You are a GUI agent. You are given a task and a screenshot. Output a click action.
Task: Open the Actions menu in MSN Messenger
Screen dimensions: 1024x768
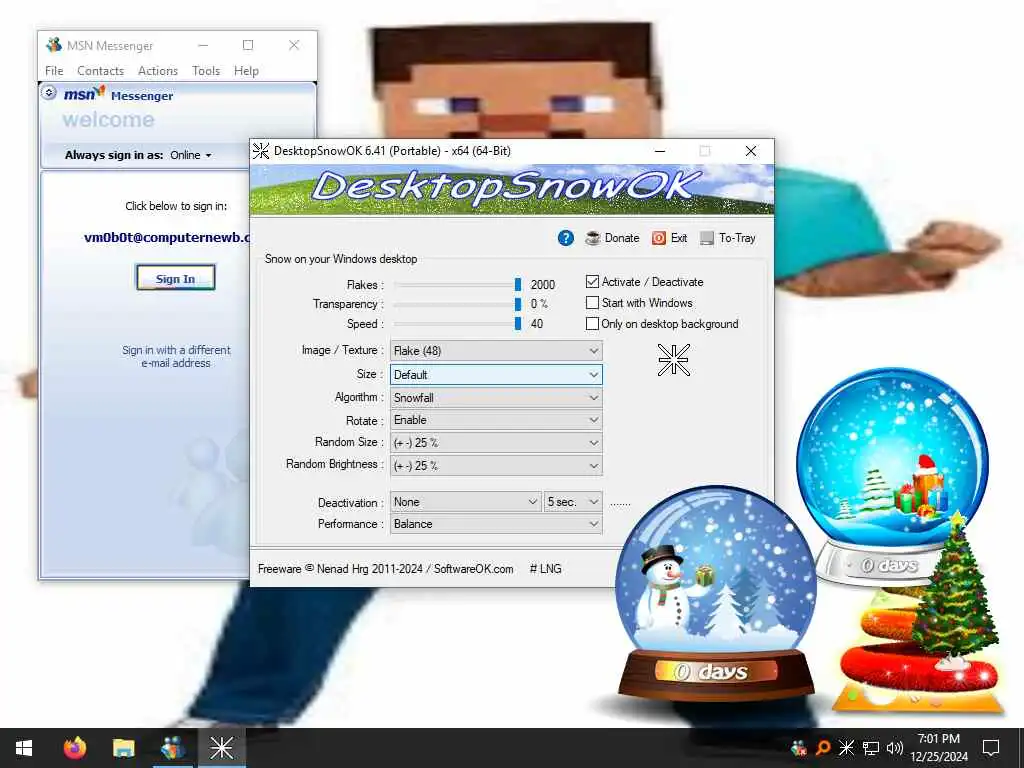pyautogui.click(x=158, y=71)
